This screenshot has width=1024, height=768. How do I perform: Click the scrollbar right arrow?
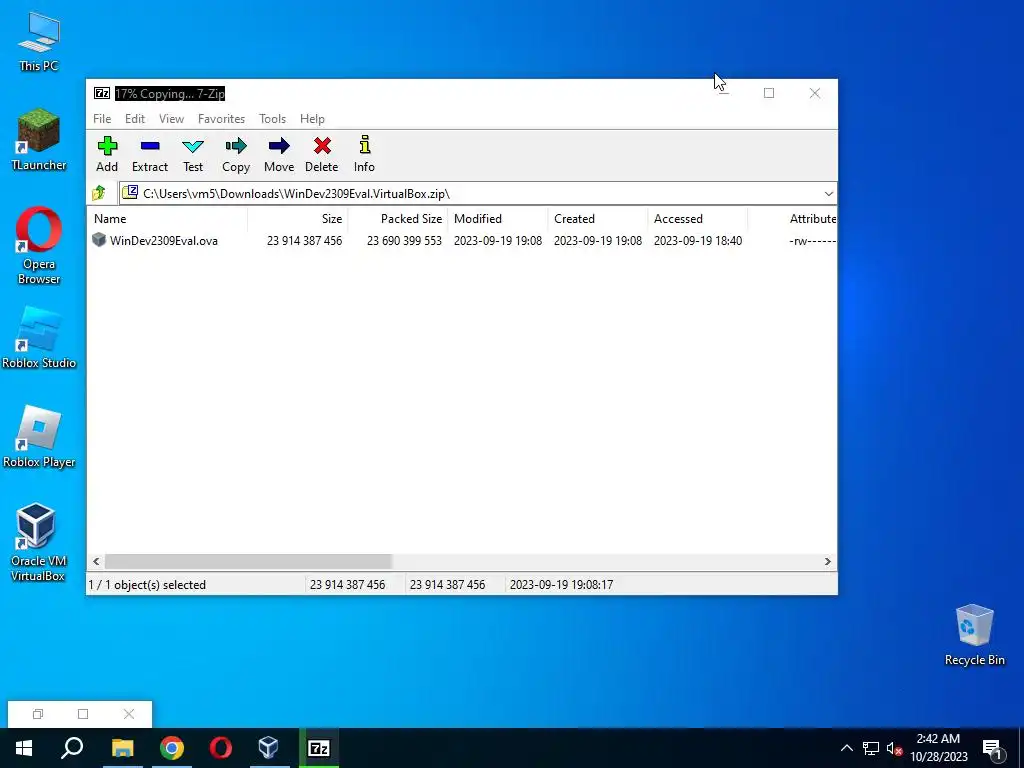pos(827,562)
